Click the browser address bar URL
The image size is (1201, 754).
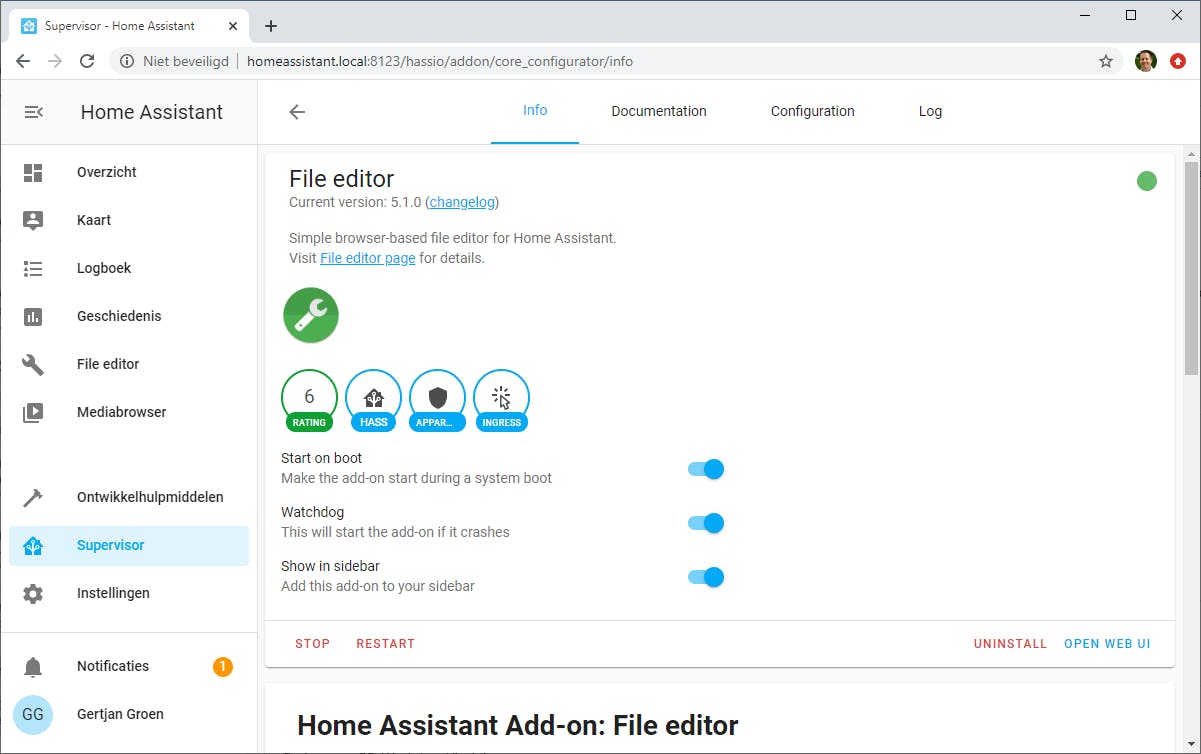(440, 61)
